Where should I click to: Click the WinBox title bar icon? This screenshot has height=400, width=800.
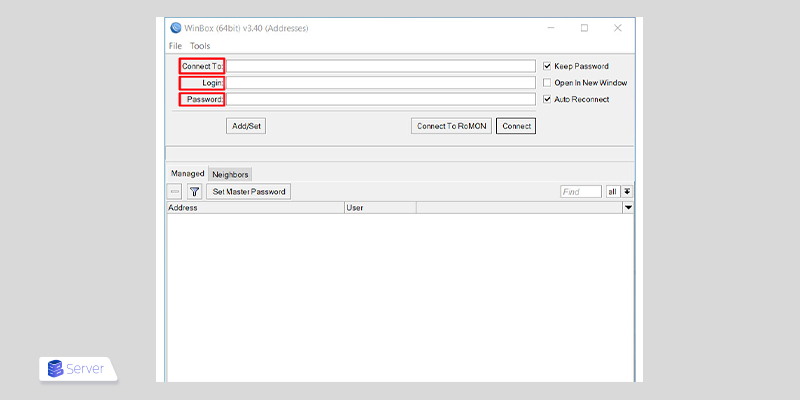176,28
